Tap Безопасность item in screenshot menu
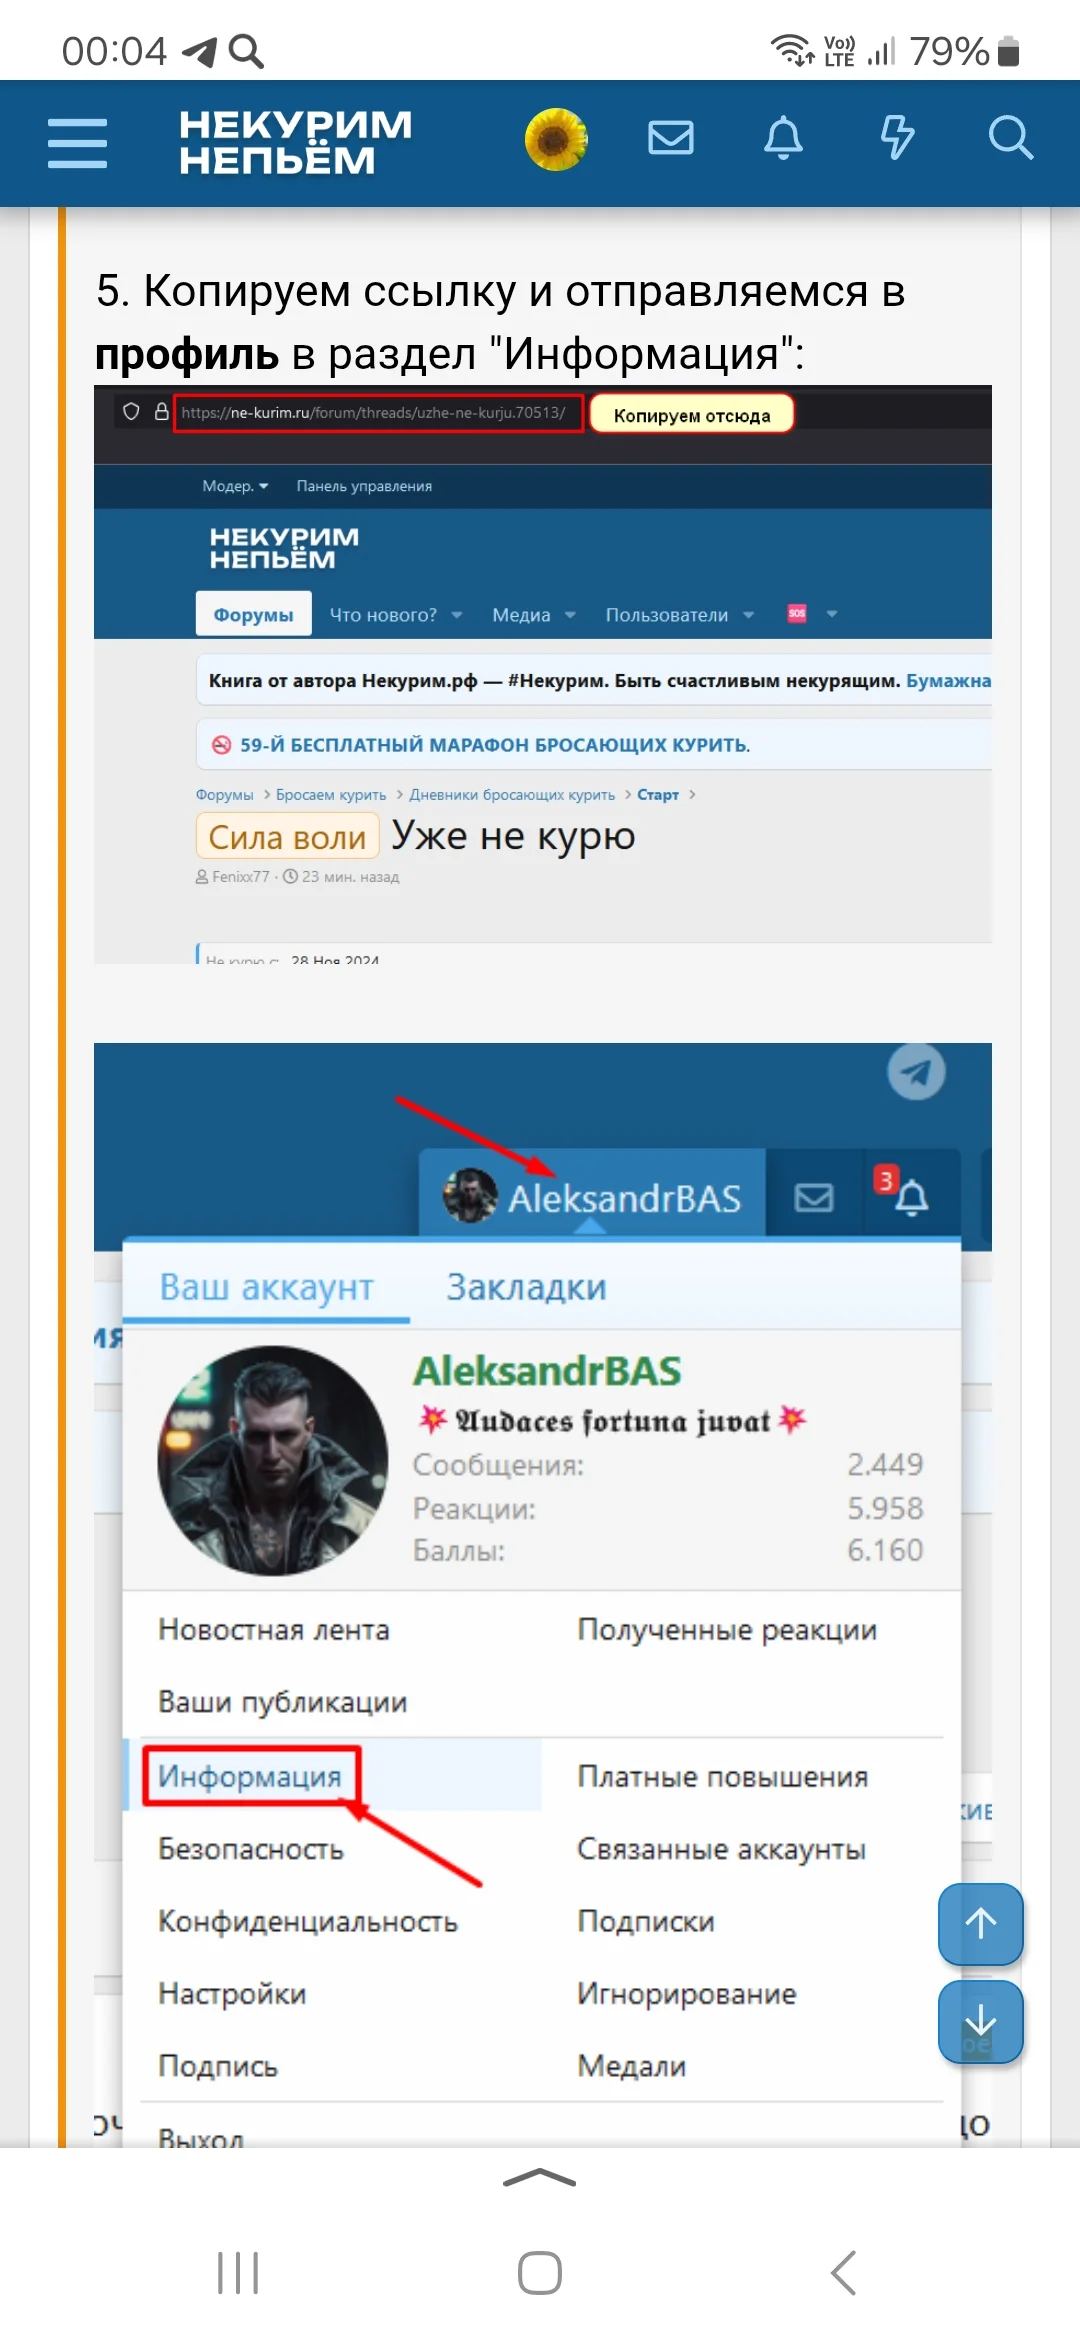This screenshot has width=1080, height=2340. click(251, 1849)
